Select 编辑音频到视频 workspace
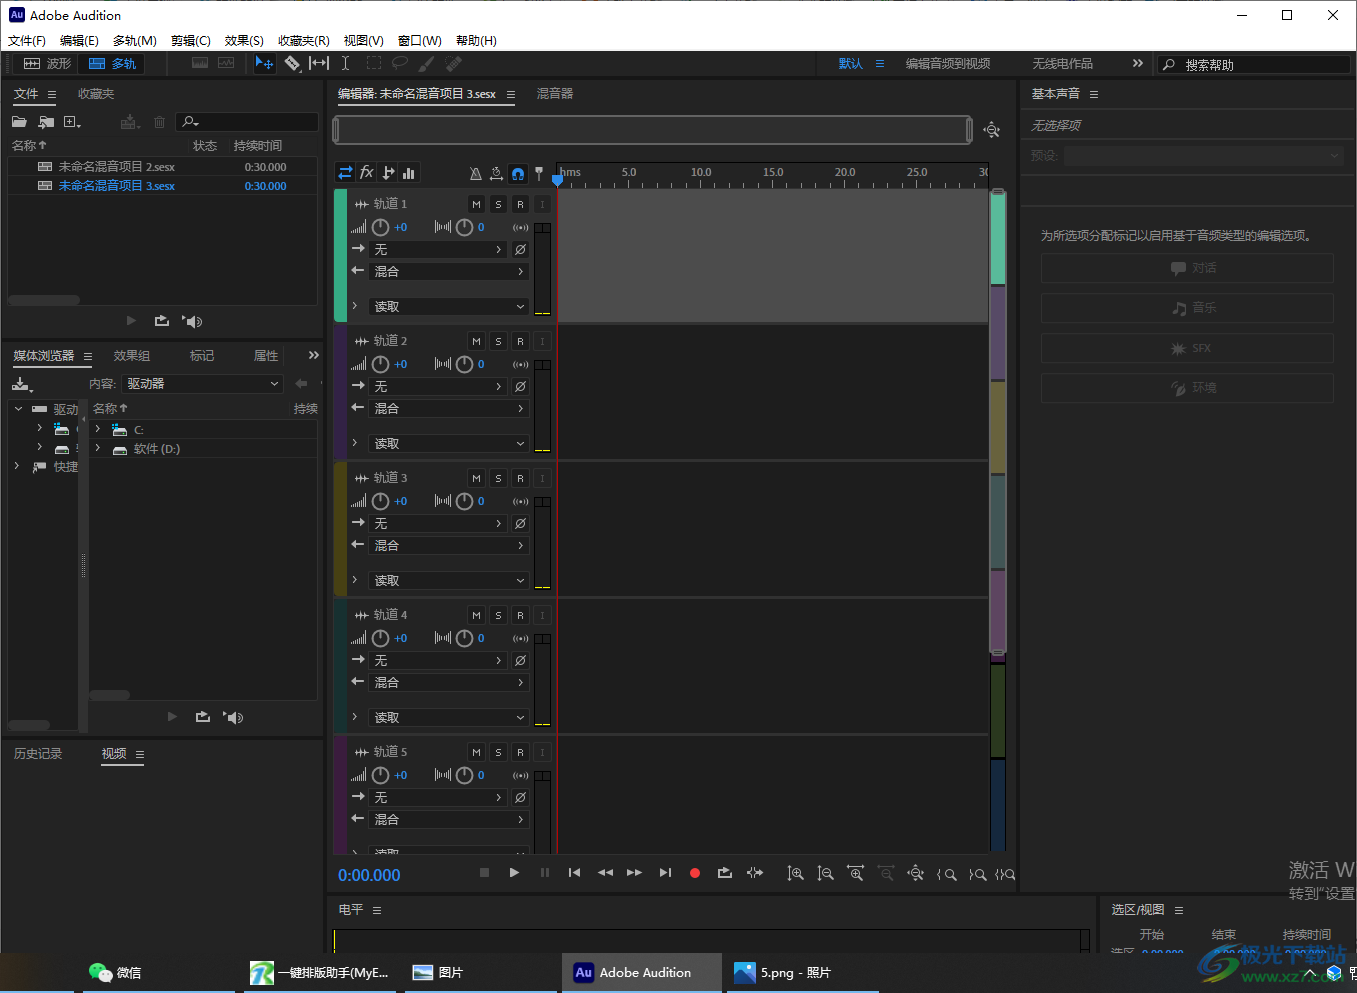1357x993 pixels. coord(948,63)
